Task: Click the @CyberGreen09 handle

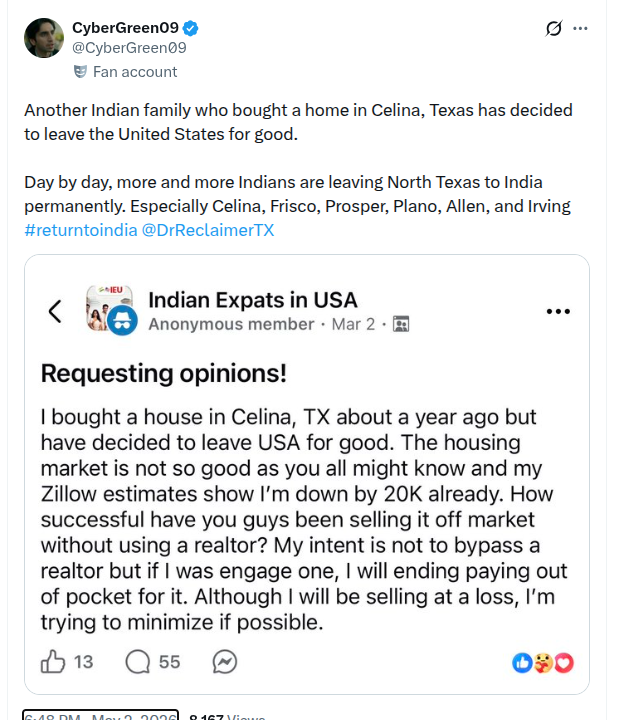Action: [129, 48]
